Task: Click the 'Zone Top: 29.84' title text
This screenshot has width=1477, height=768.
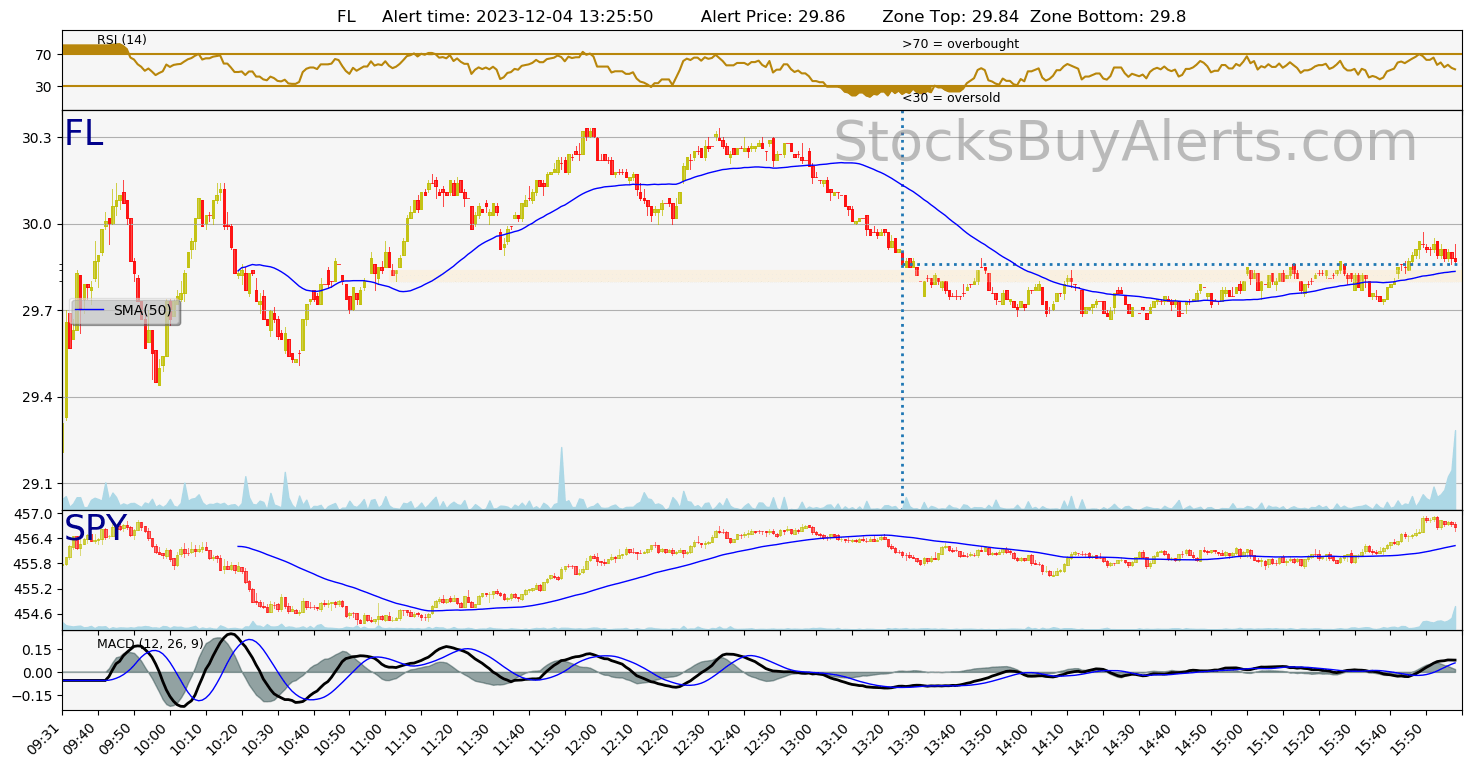Action: 952,16
